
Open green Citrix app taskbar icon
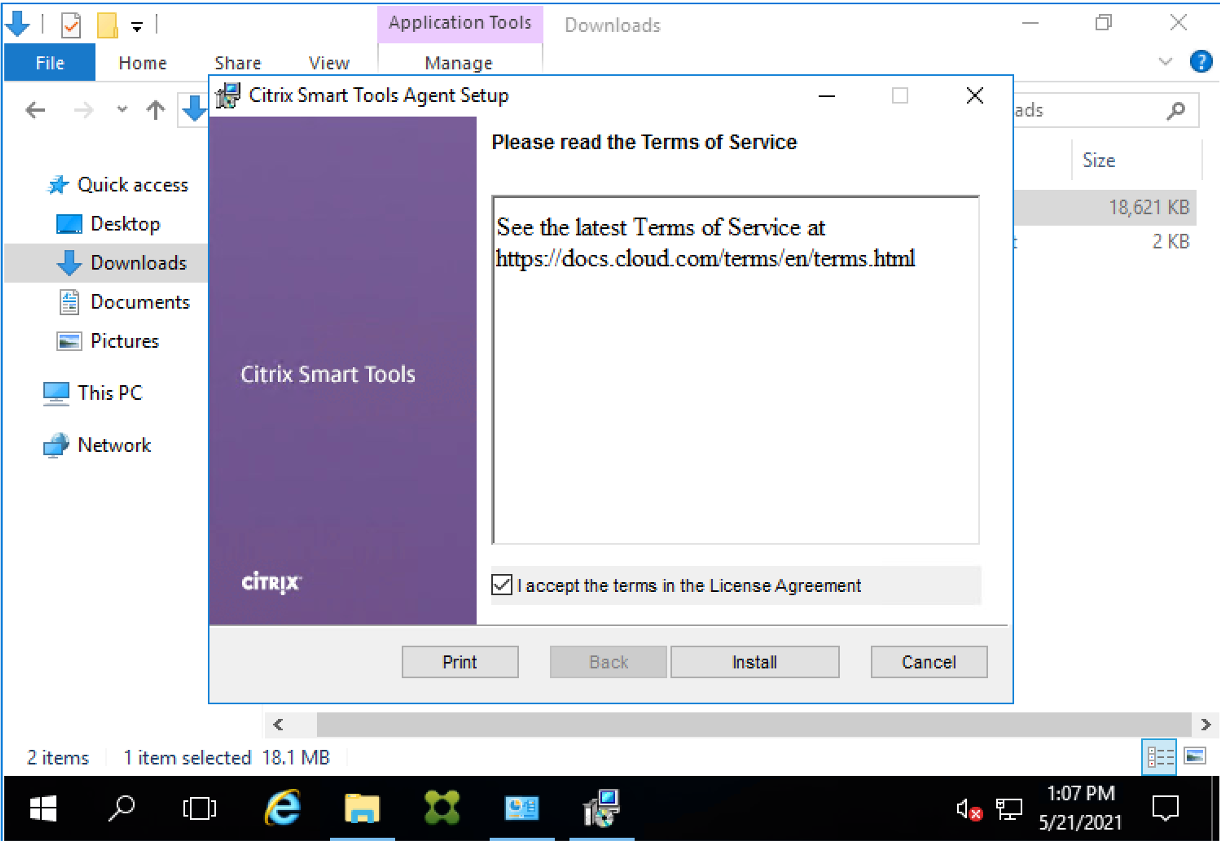coord(441,809)
